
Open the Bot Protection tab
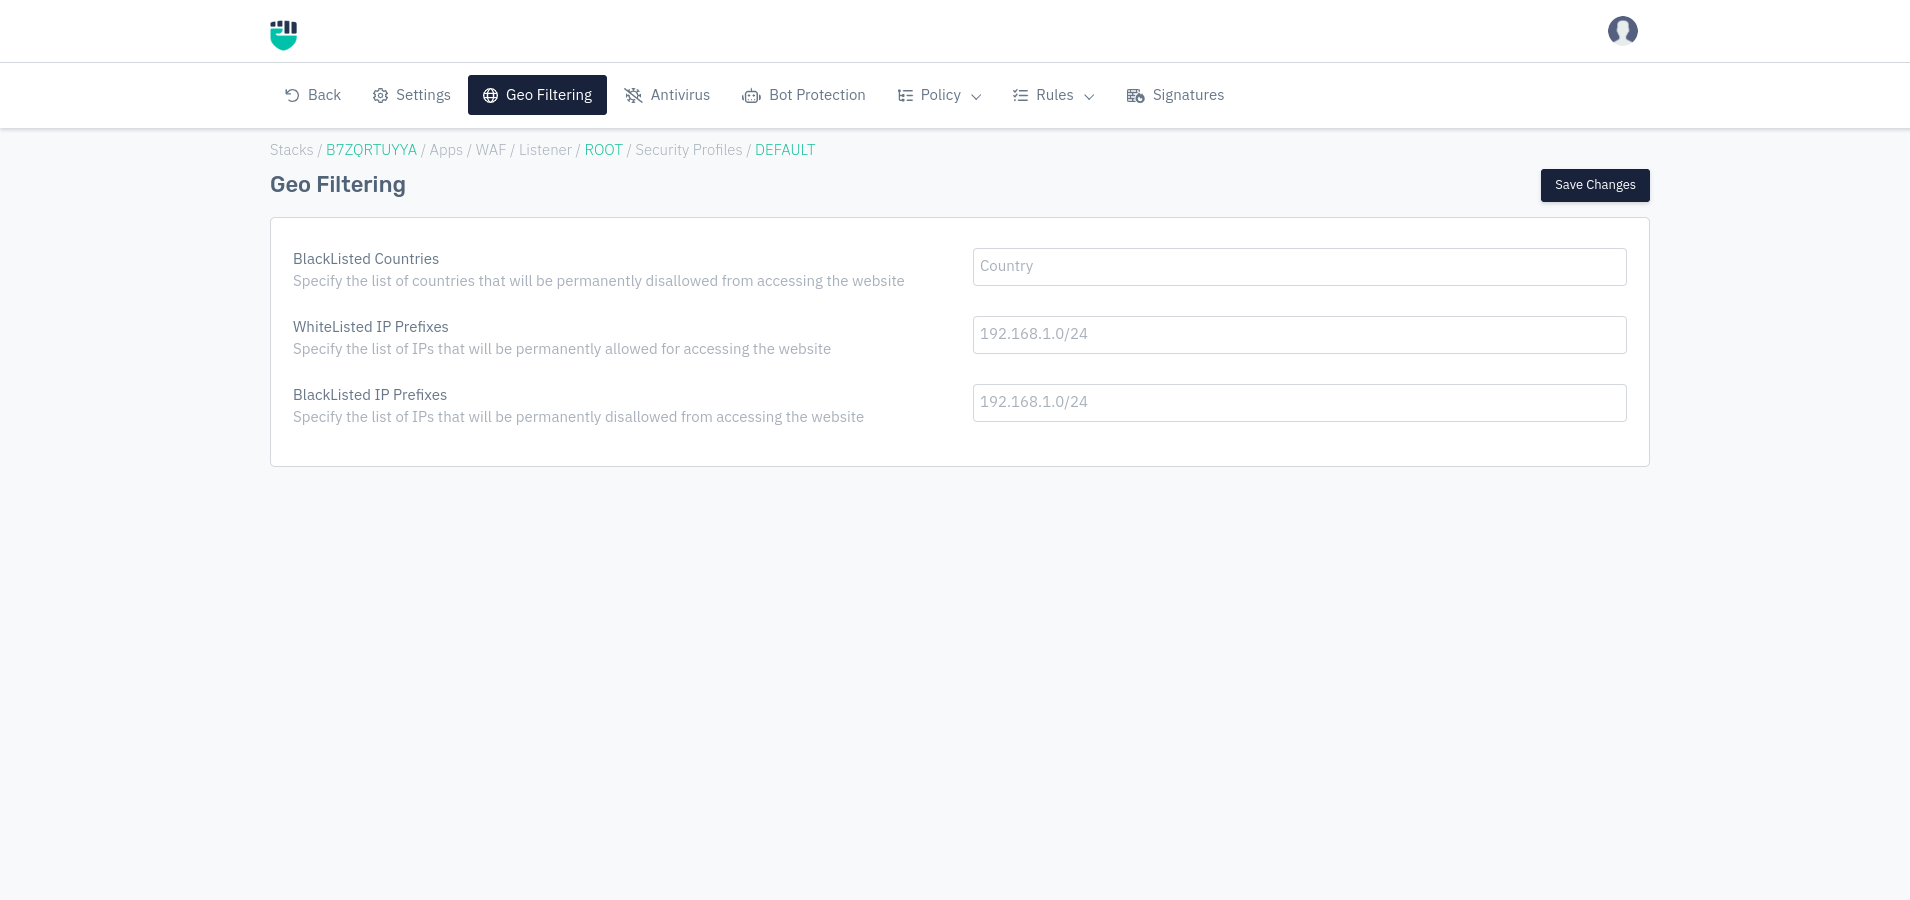[804, 95]
